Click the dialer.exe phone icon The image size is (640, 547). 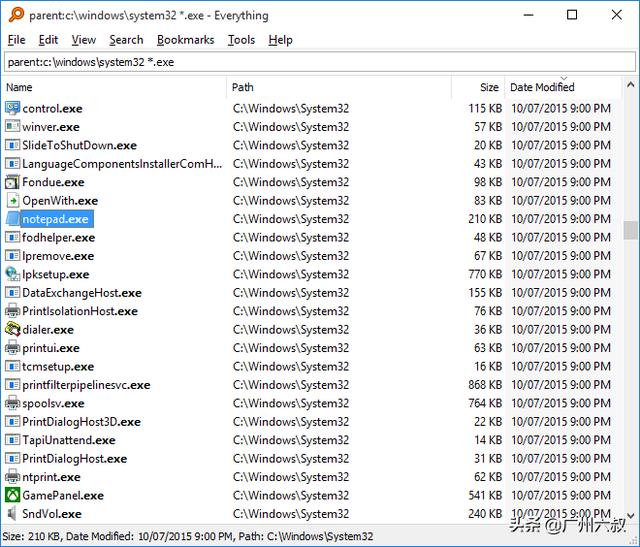click(12, 329)
